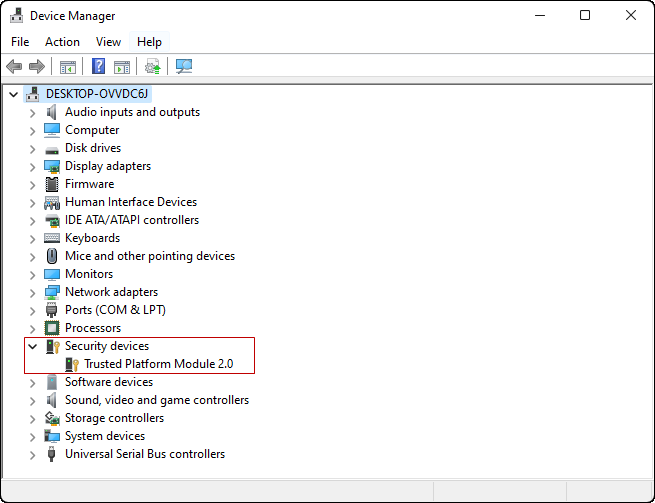This screenshot has height=503, width=655.
Task: Select the Software devices label
Action: tap(109, 382)
